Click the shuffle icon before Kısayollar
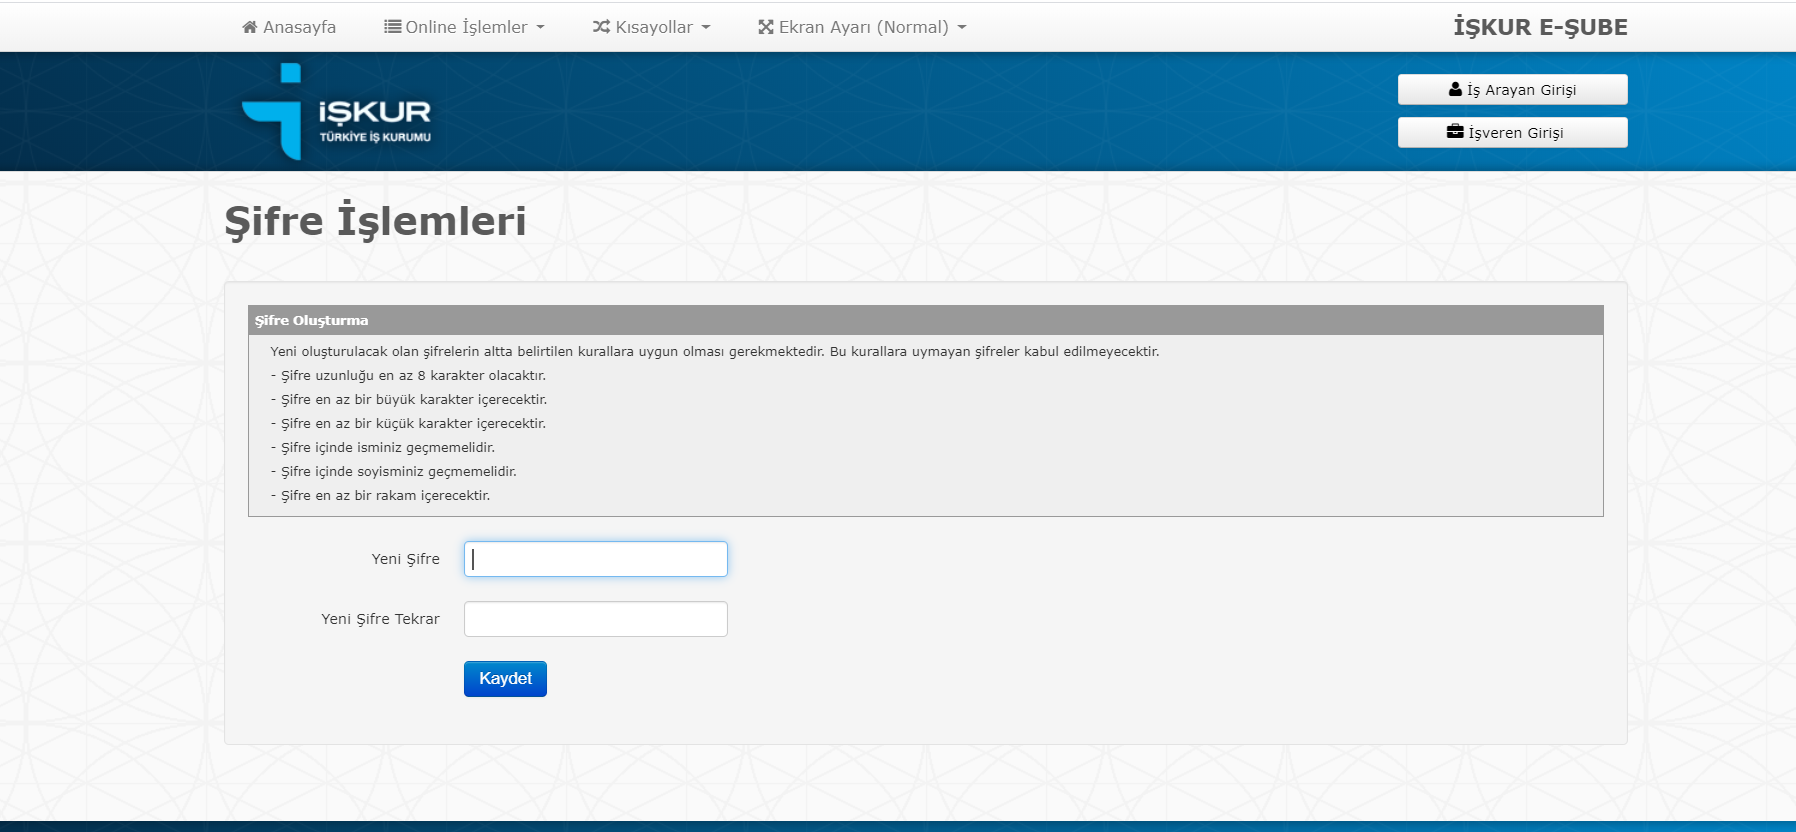 [601, 27]
